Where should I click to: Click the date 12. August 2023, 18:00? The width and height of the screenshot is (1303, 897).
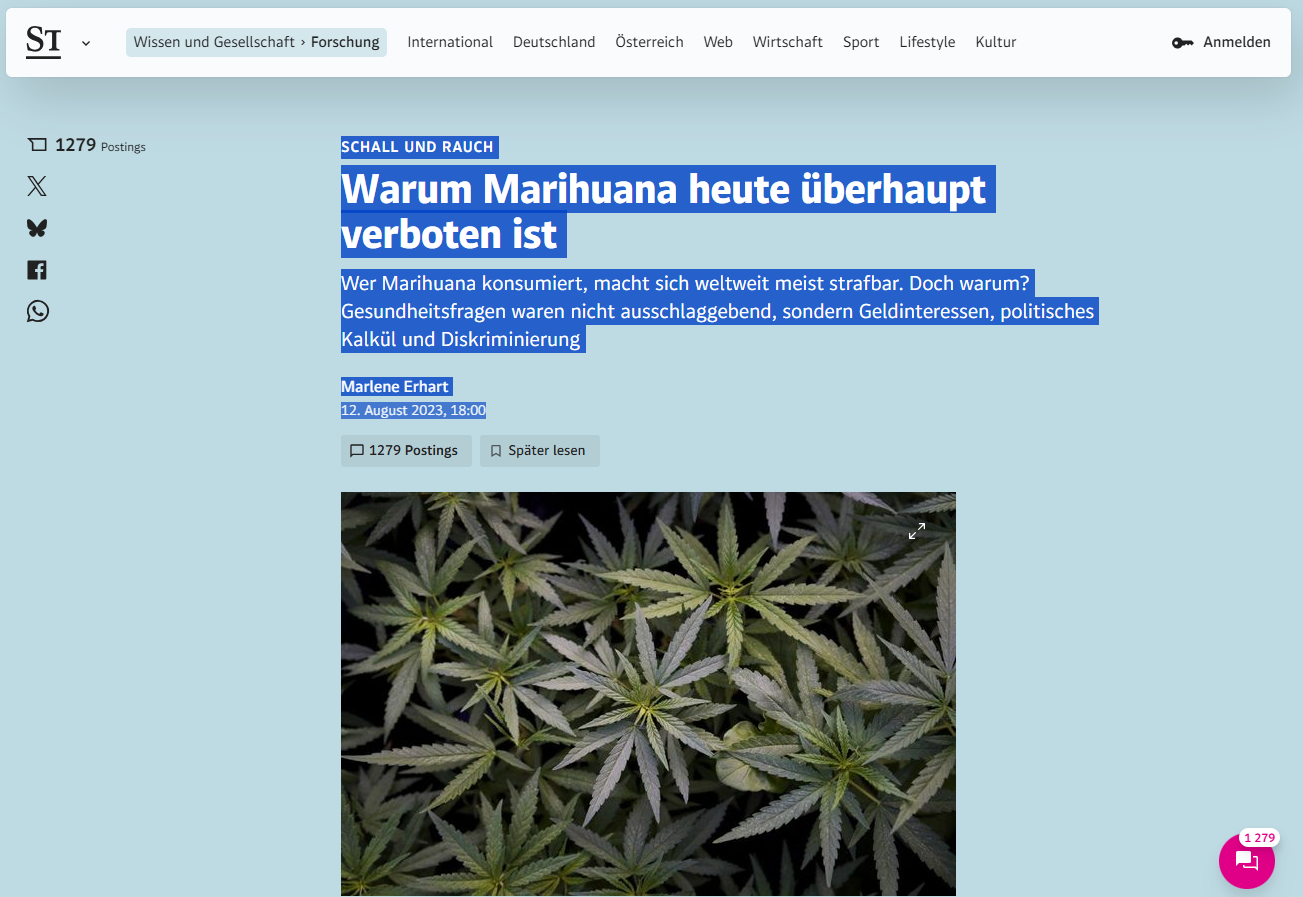pyautogui.click(x=413, y=410)
